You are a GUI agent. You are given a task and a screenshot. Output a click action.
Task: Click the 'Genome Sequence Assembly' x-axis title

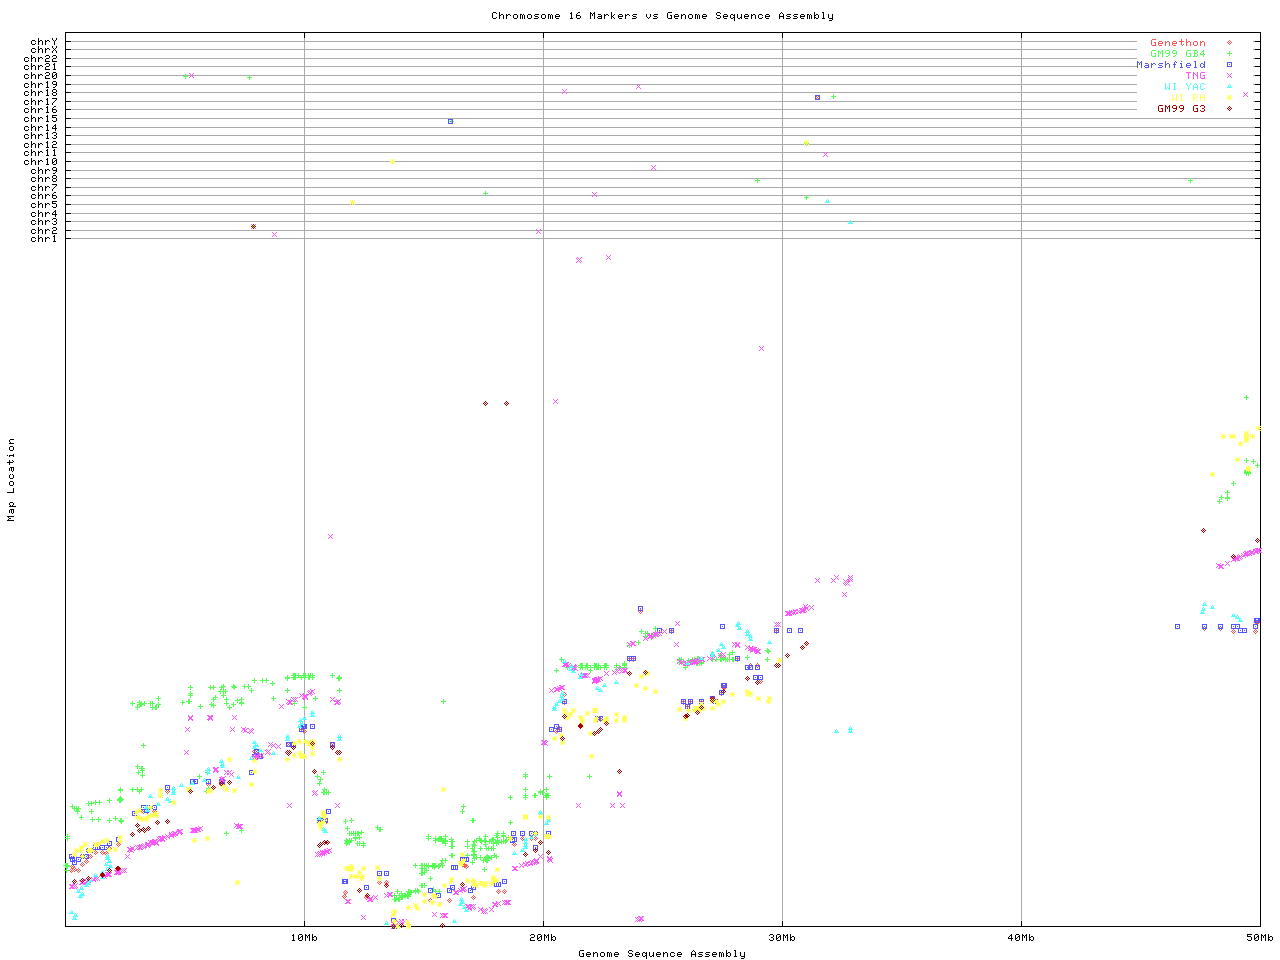coord(662,954)
